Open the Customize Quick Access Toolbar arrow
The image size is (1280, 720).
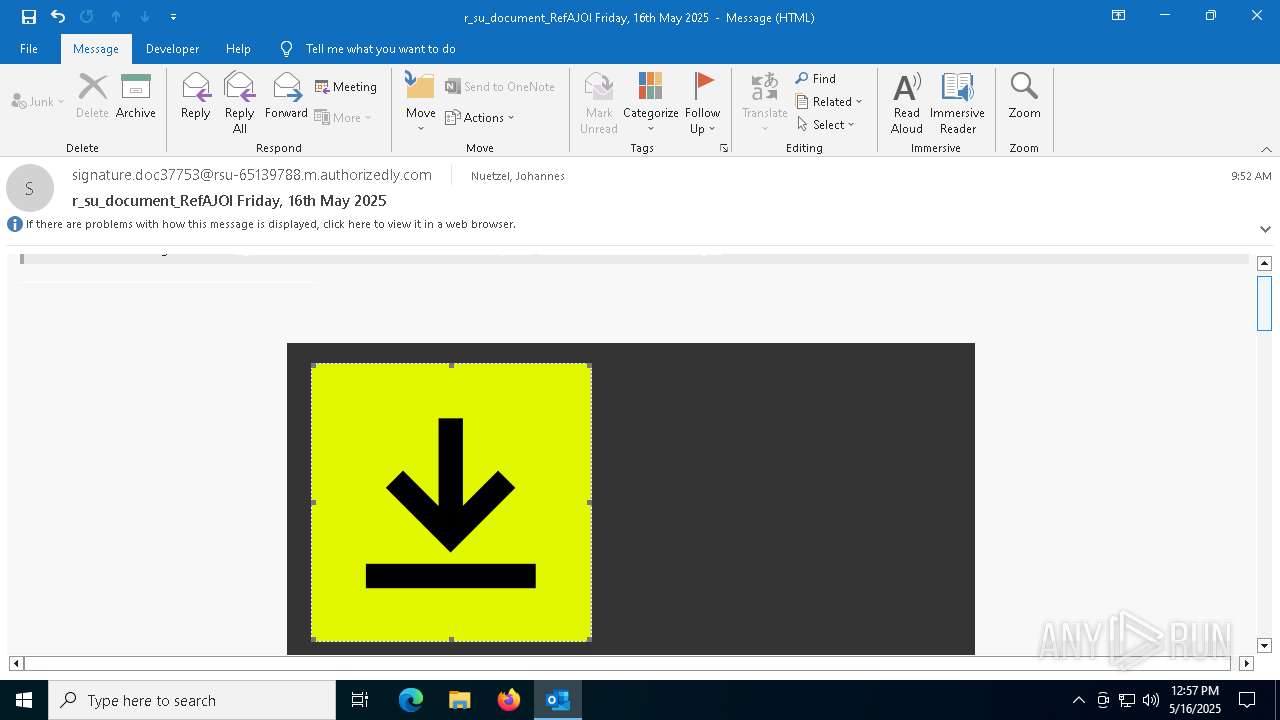[x=173, y=17]
